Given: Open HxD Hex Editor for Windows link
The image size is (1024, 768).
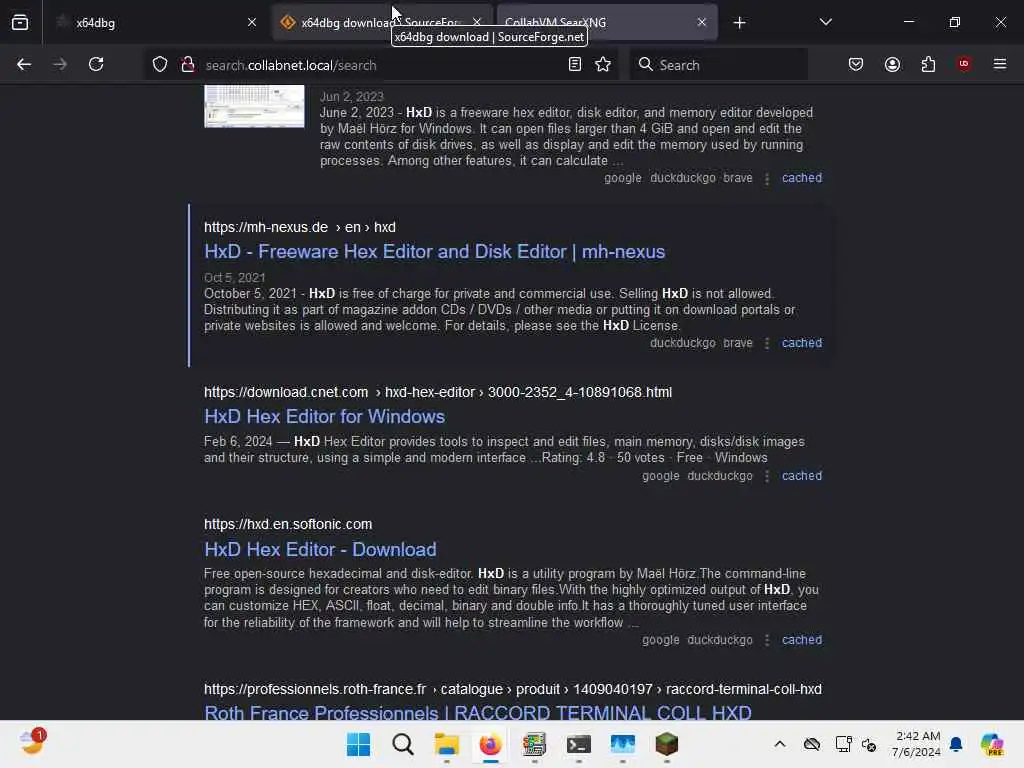Looking at the screenshot, I should (x=324, y=417).
